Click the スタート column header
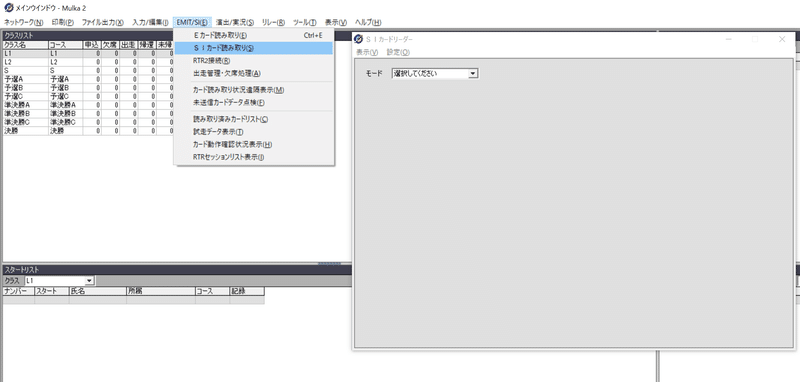The width and height of the screenshot is (800, 382). [x=52, y=291]
